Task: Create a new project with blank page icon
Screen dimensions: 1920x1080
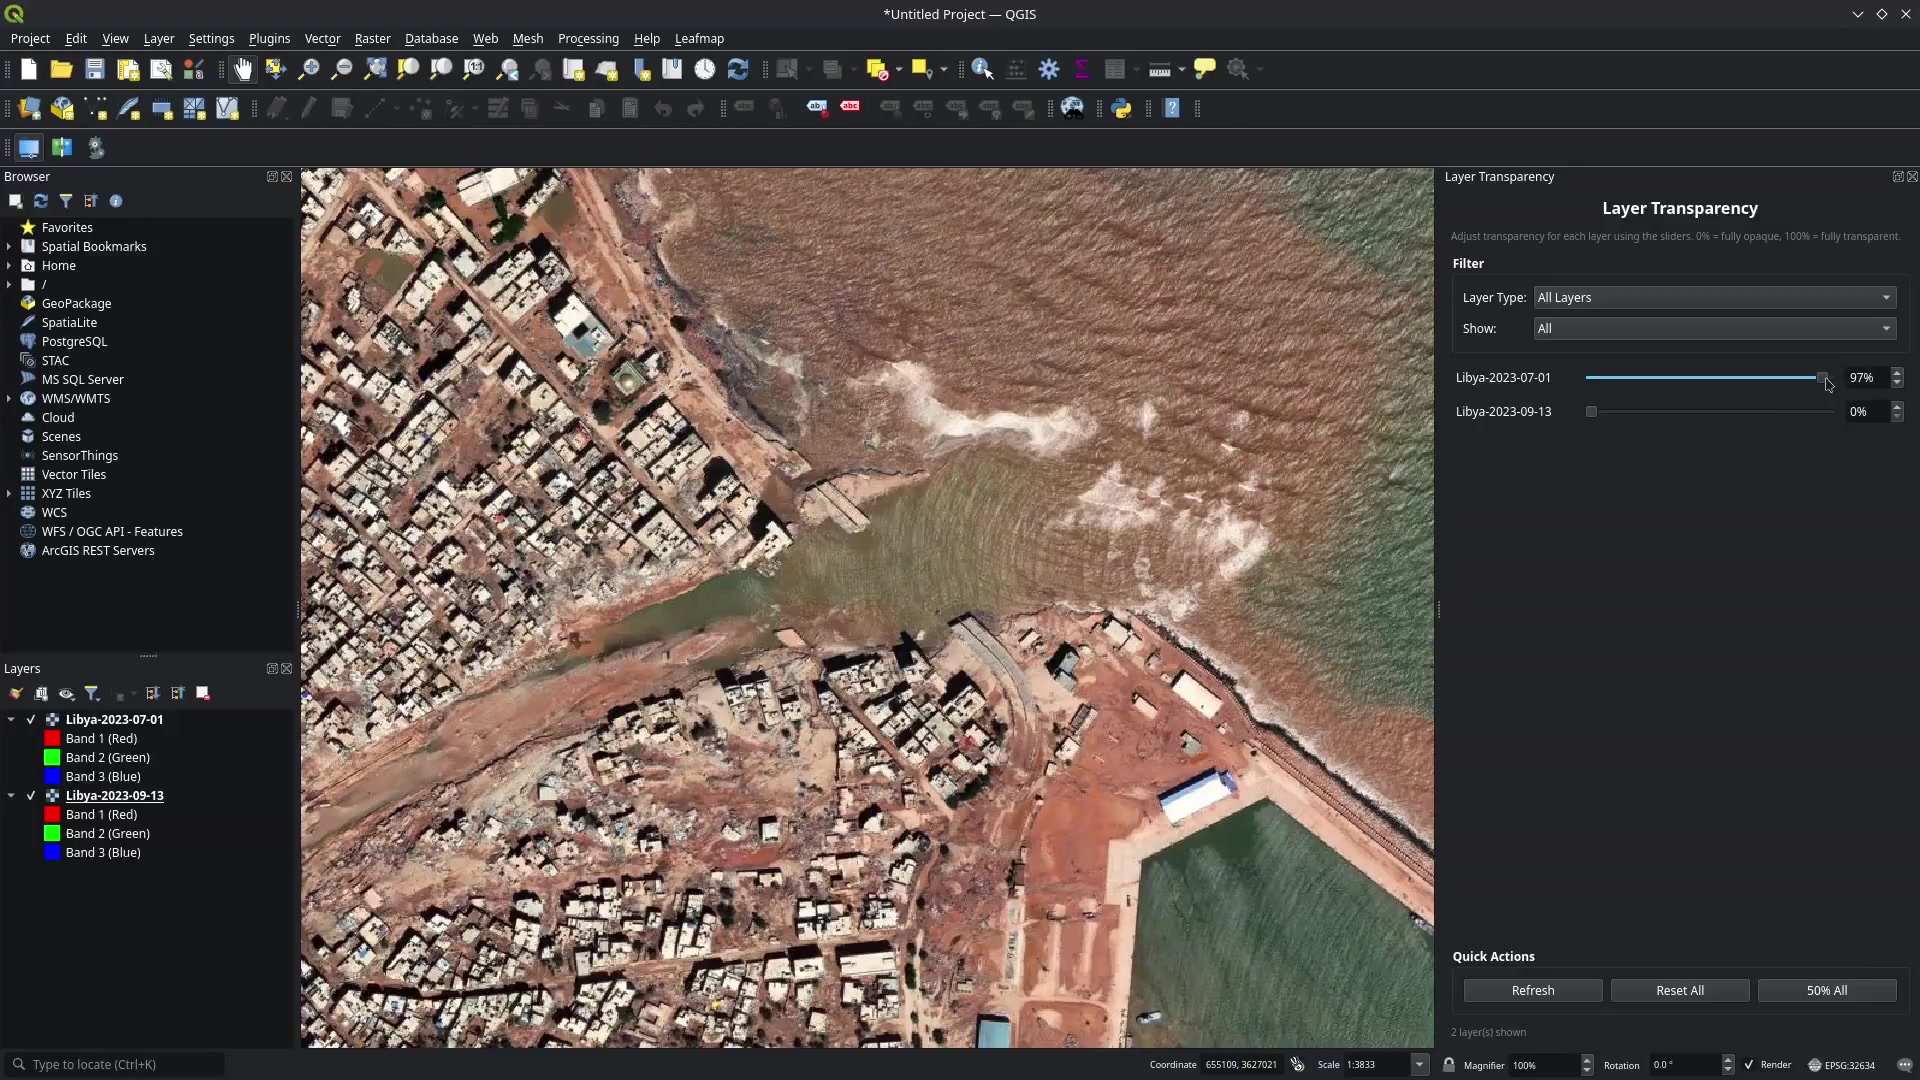Action: click(29, 69)
